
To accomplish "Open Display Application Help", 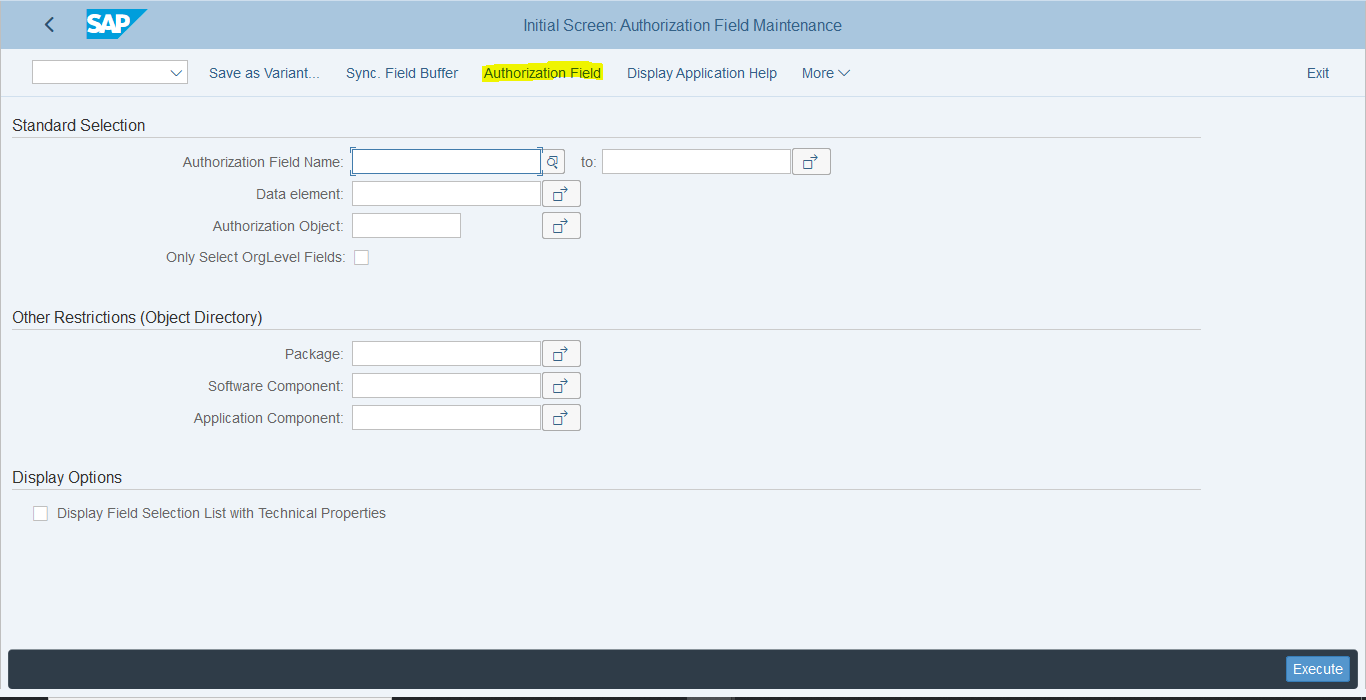I will pos(701,72).
